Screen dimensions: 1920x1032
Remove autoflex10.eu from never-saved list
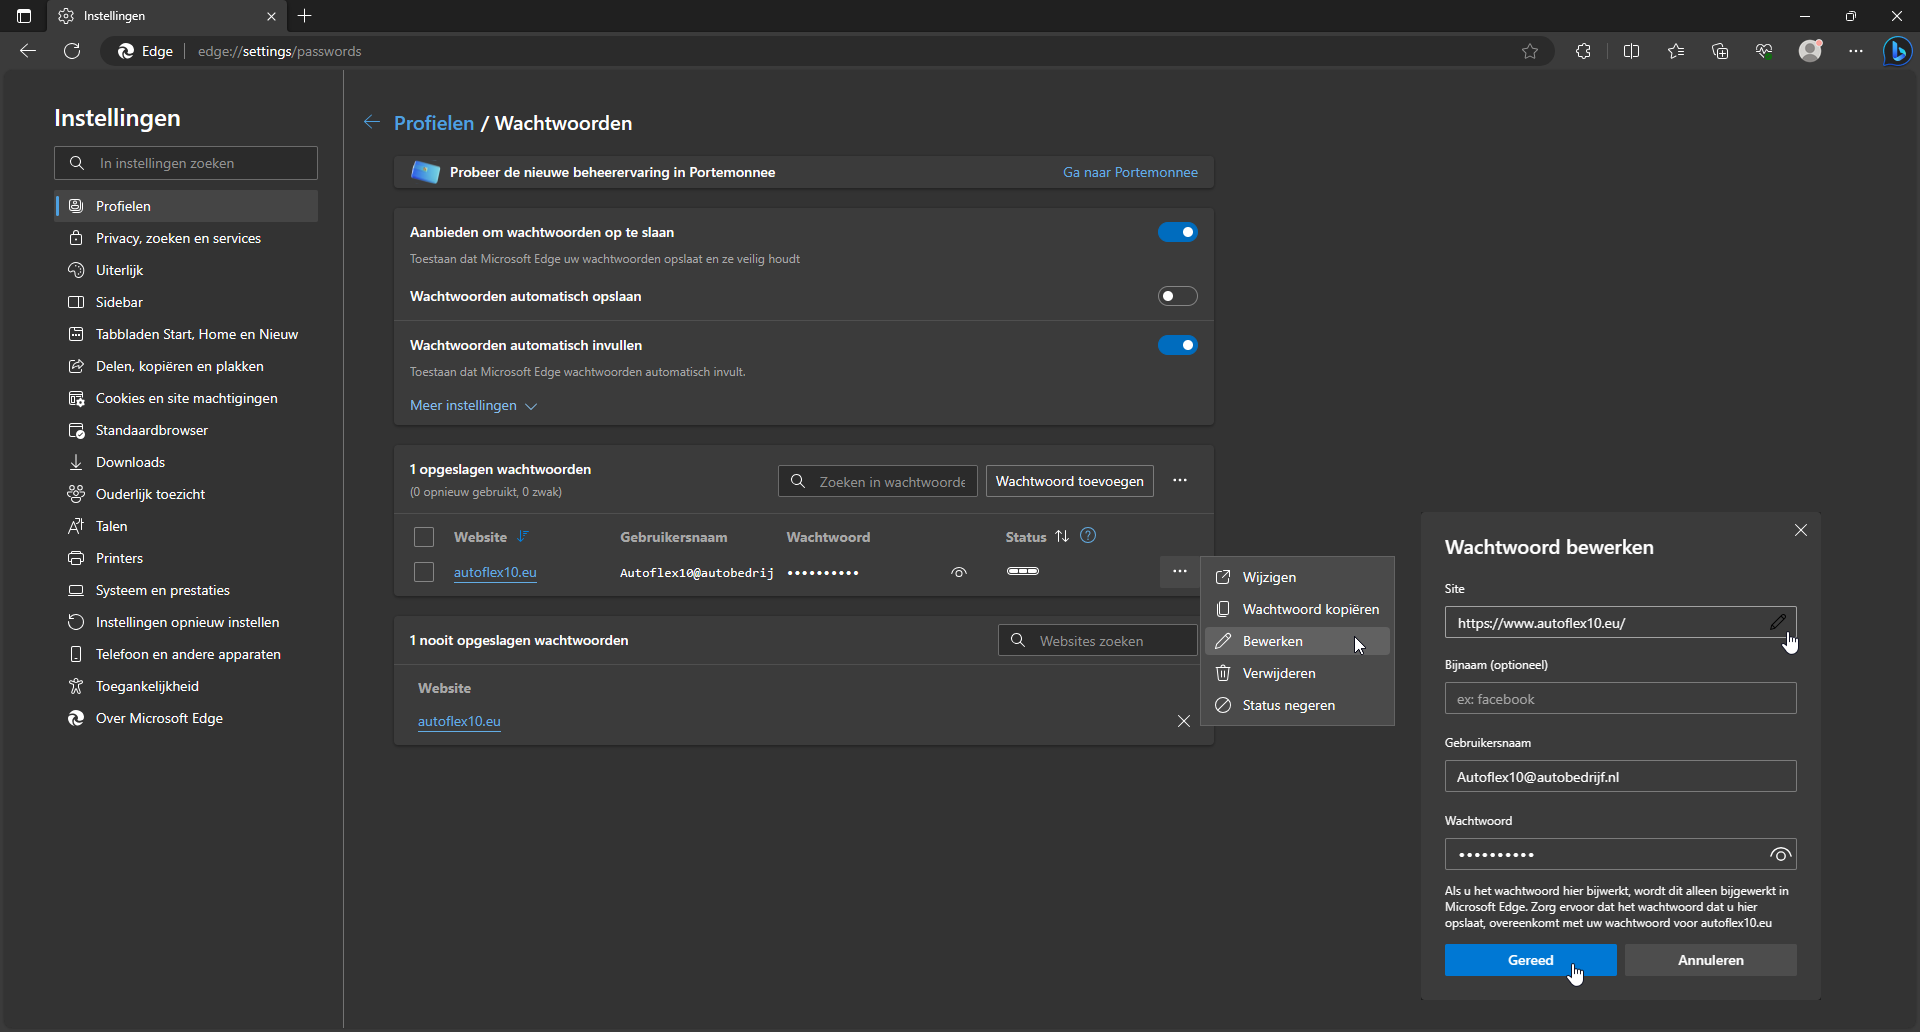click(1183, 721)
